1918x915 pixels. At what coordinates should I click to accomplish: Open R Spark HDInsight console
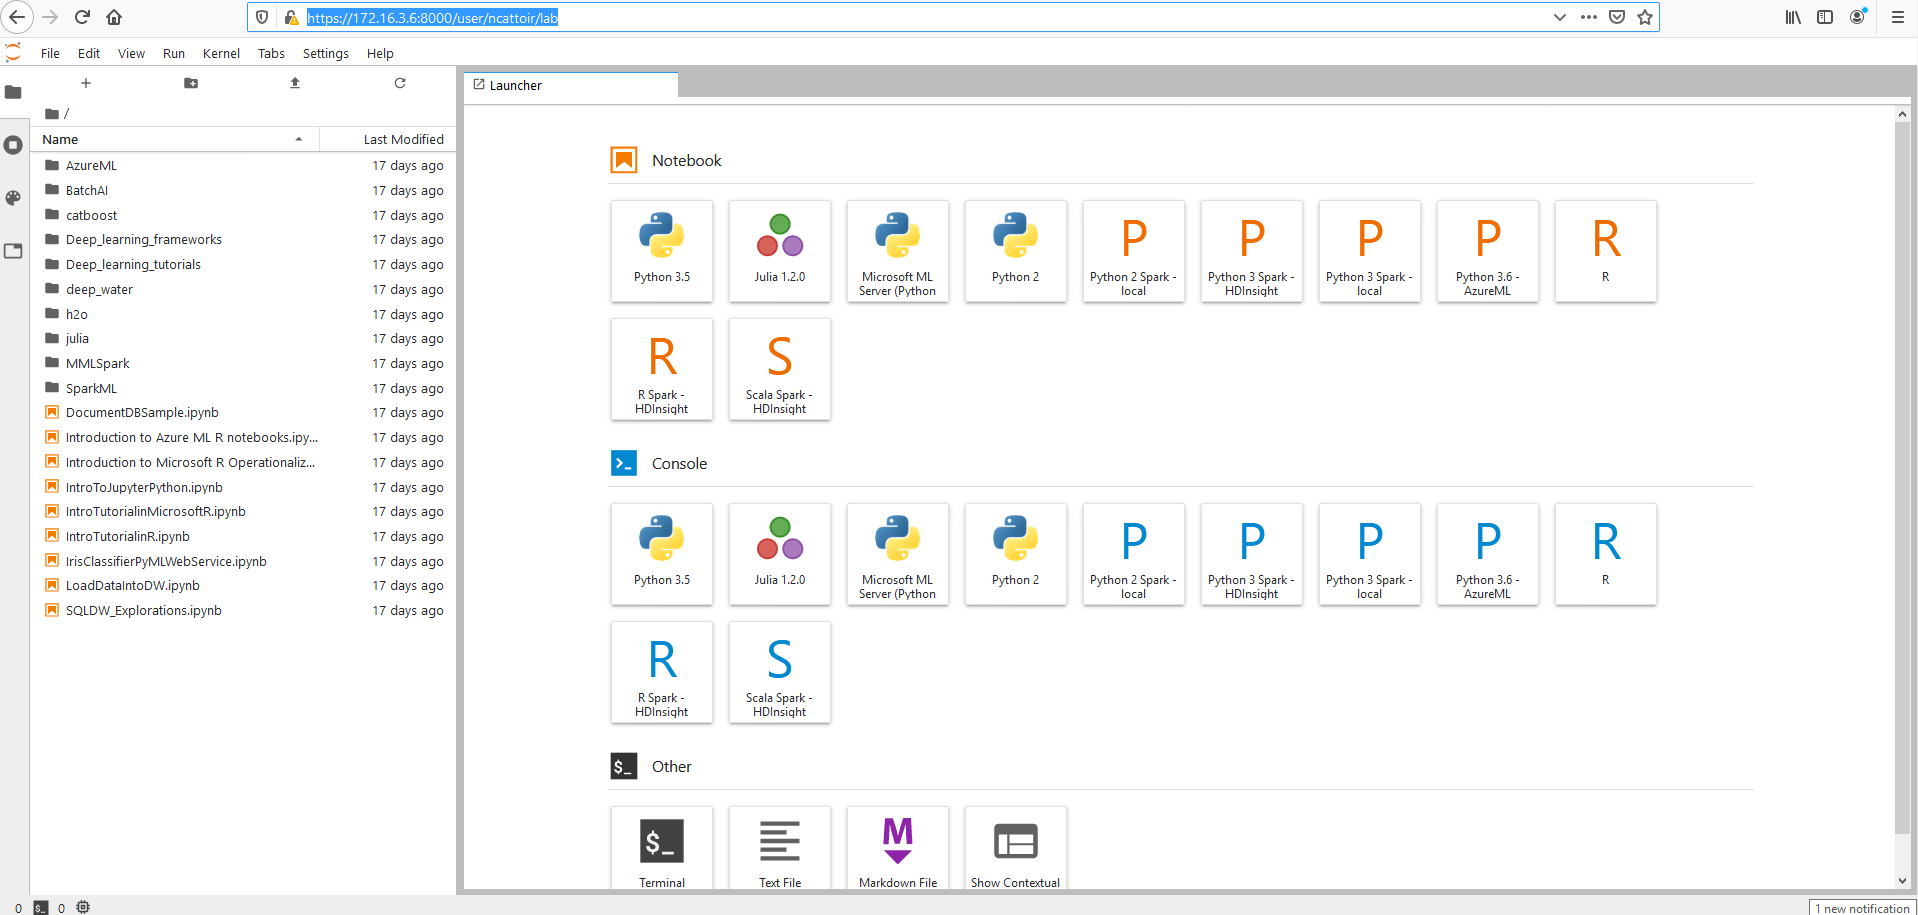(x=661, y=672)
